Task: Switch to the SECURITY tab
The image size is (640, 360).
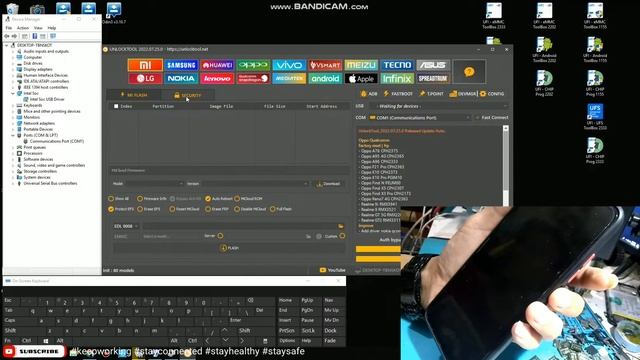Action: (x=187, y=95)
